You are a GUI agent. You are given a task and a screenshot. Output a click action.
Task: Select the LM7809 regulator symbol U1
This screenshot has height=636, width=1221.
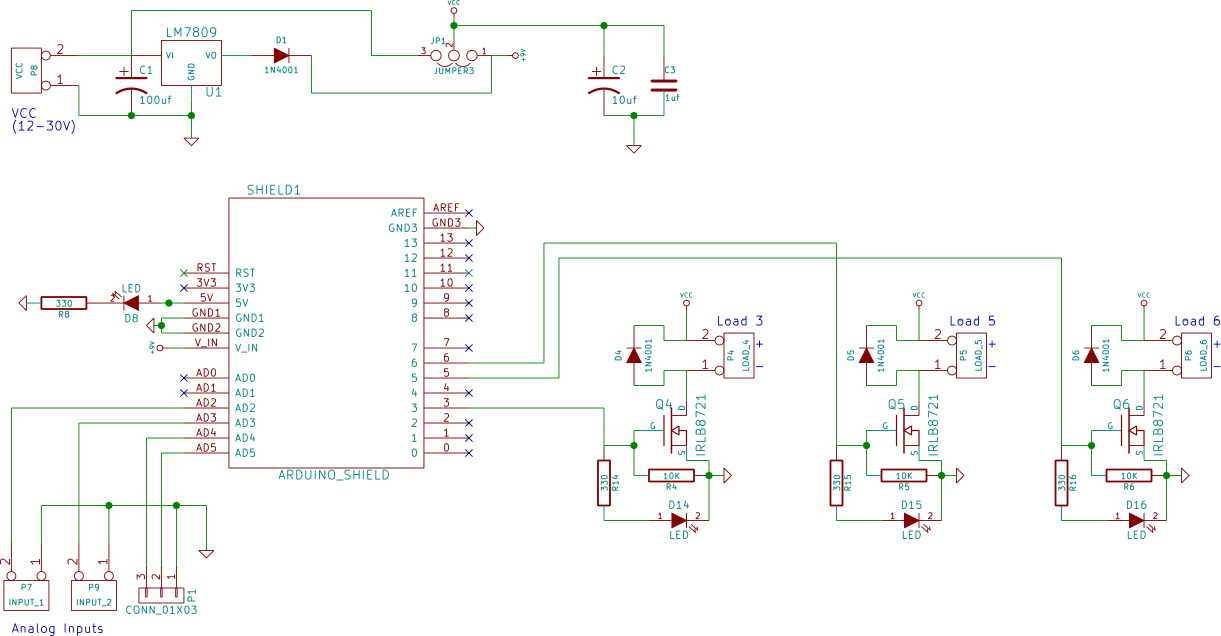(194, 63)
